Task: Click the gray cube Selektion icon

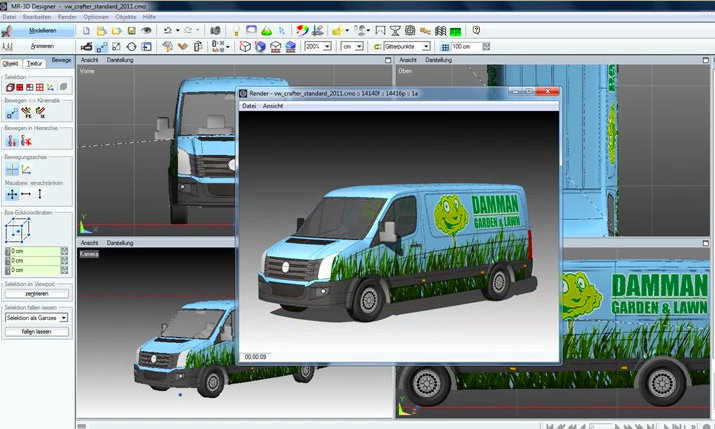Action: [x=63, y=87]
